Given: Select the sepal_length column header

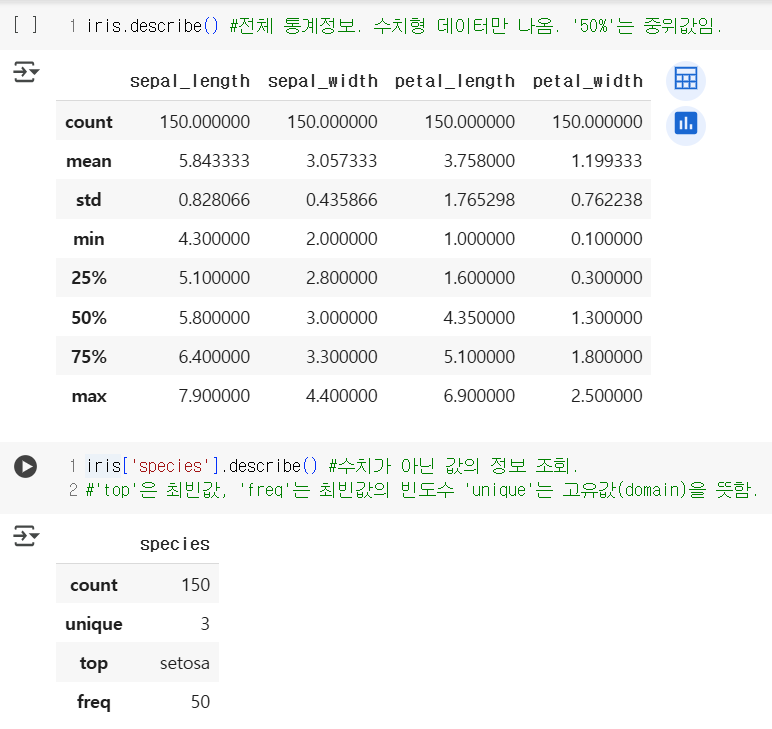Looking at the screenshot, I should [190, 81].
